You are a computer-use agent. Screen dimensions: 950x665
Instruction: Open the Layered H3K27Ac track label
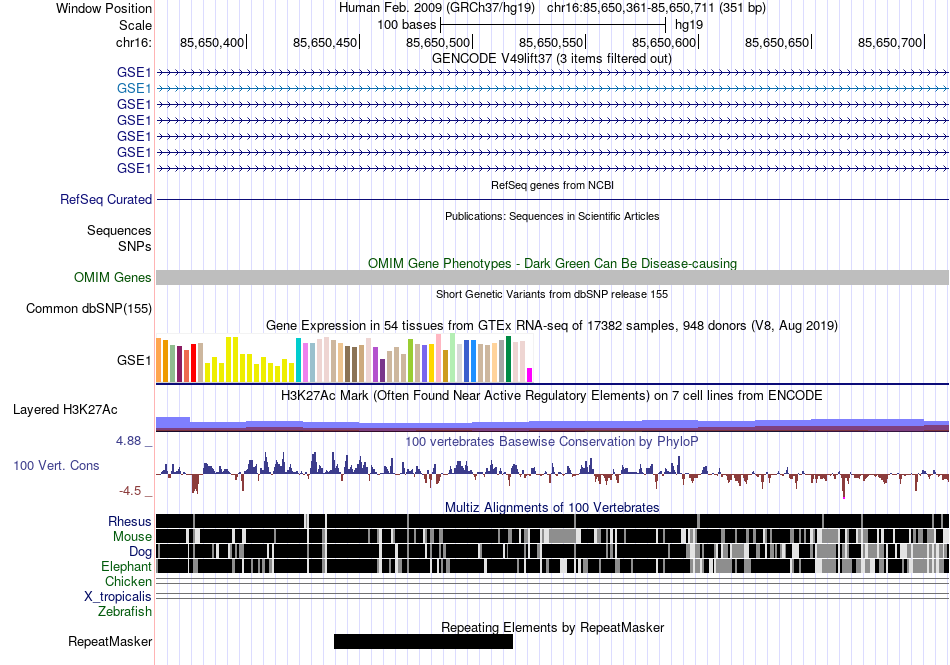pyautogui.click(x=65, y=409)
